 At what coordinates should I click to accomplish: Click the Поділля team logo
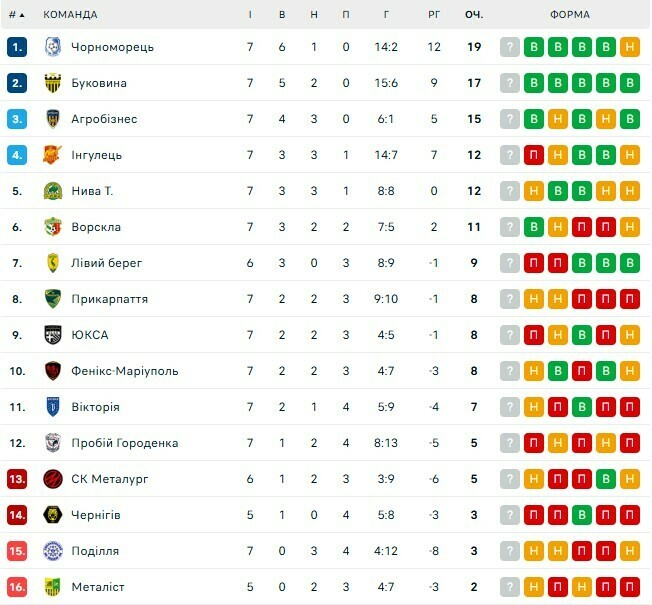point(53,551)
